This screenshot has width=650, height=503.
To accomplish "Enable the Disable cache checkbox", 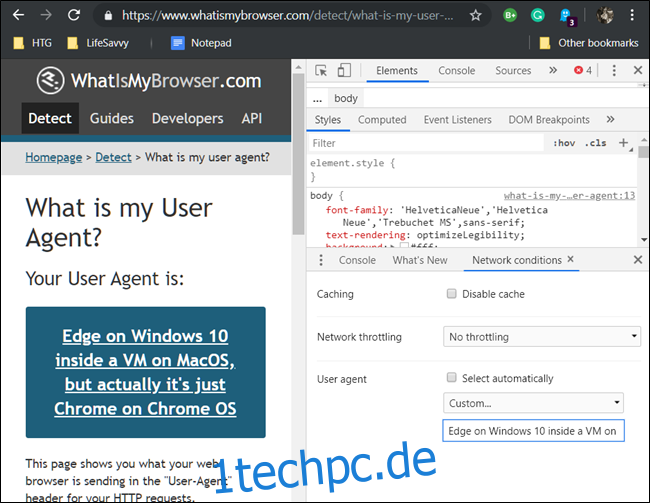I will pos(452,294).
